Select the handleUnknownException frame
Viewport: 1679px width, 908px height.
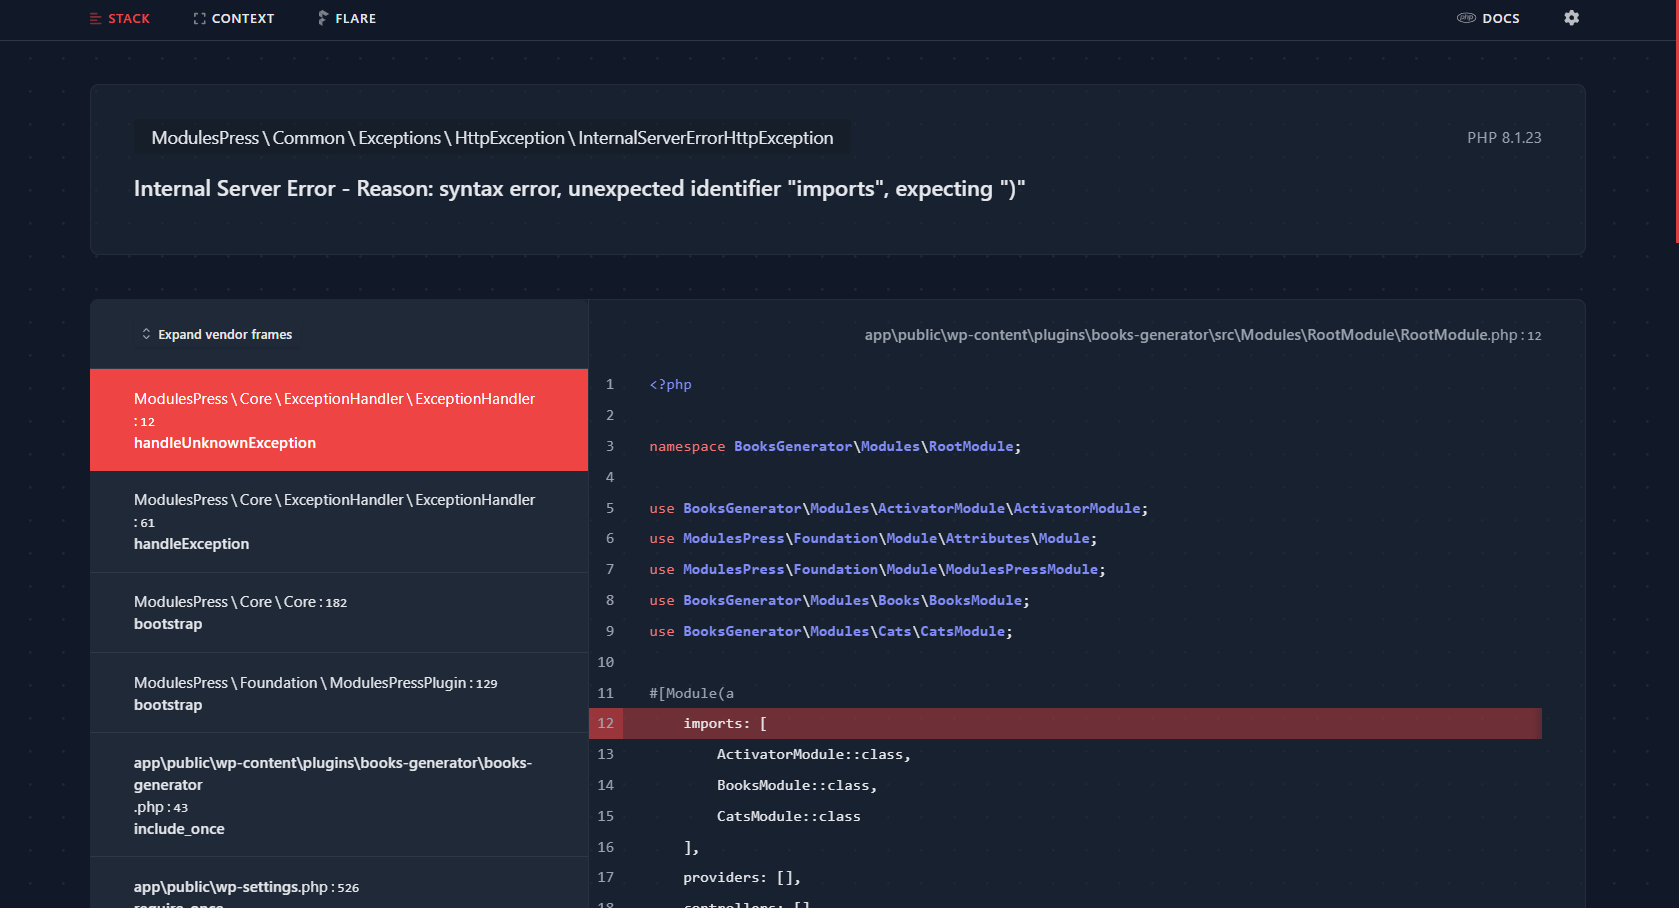click(x=339, y=420)
